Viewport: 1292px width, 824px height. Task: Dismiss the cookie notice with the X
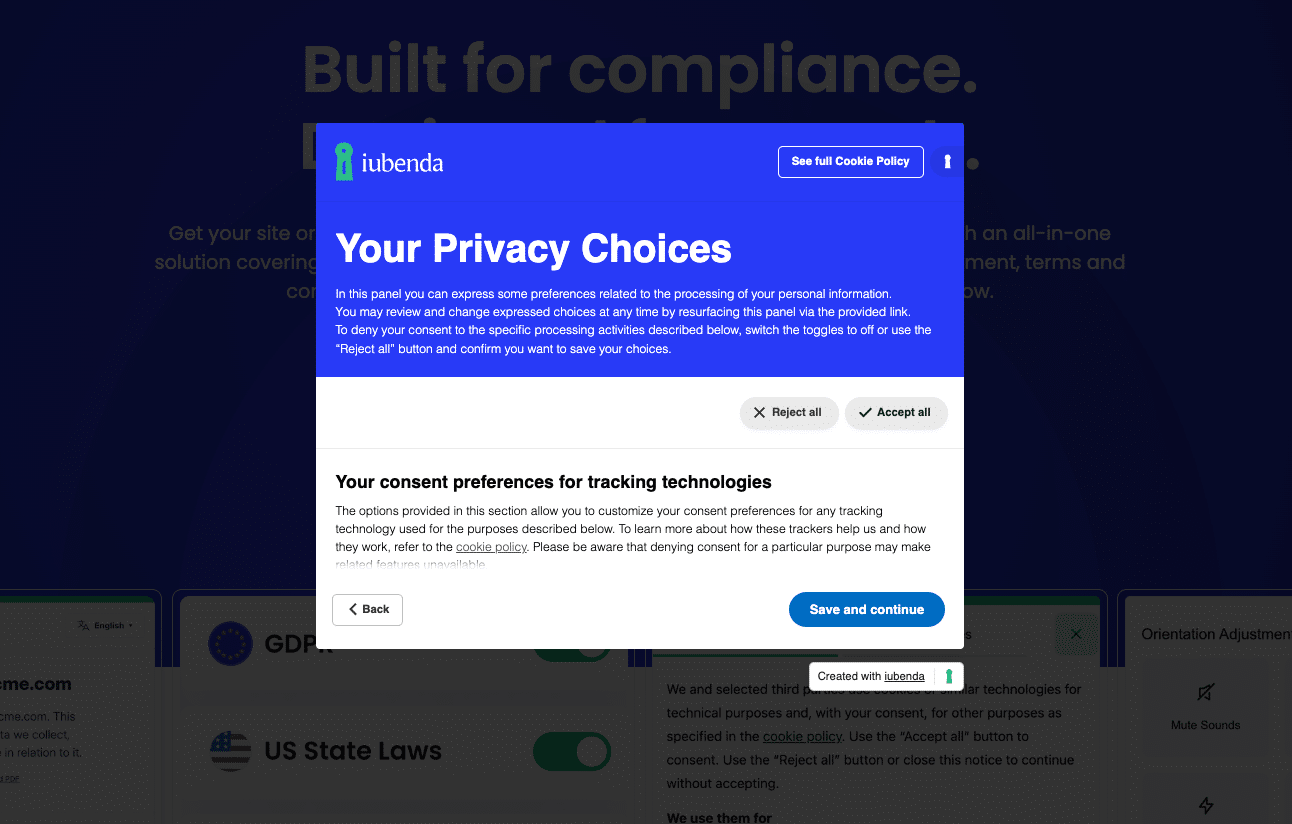pos(1076,634)
